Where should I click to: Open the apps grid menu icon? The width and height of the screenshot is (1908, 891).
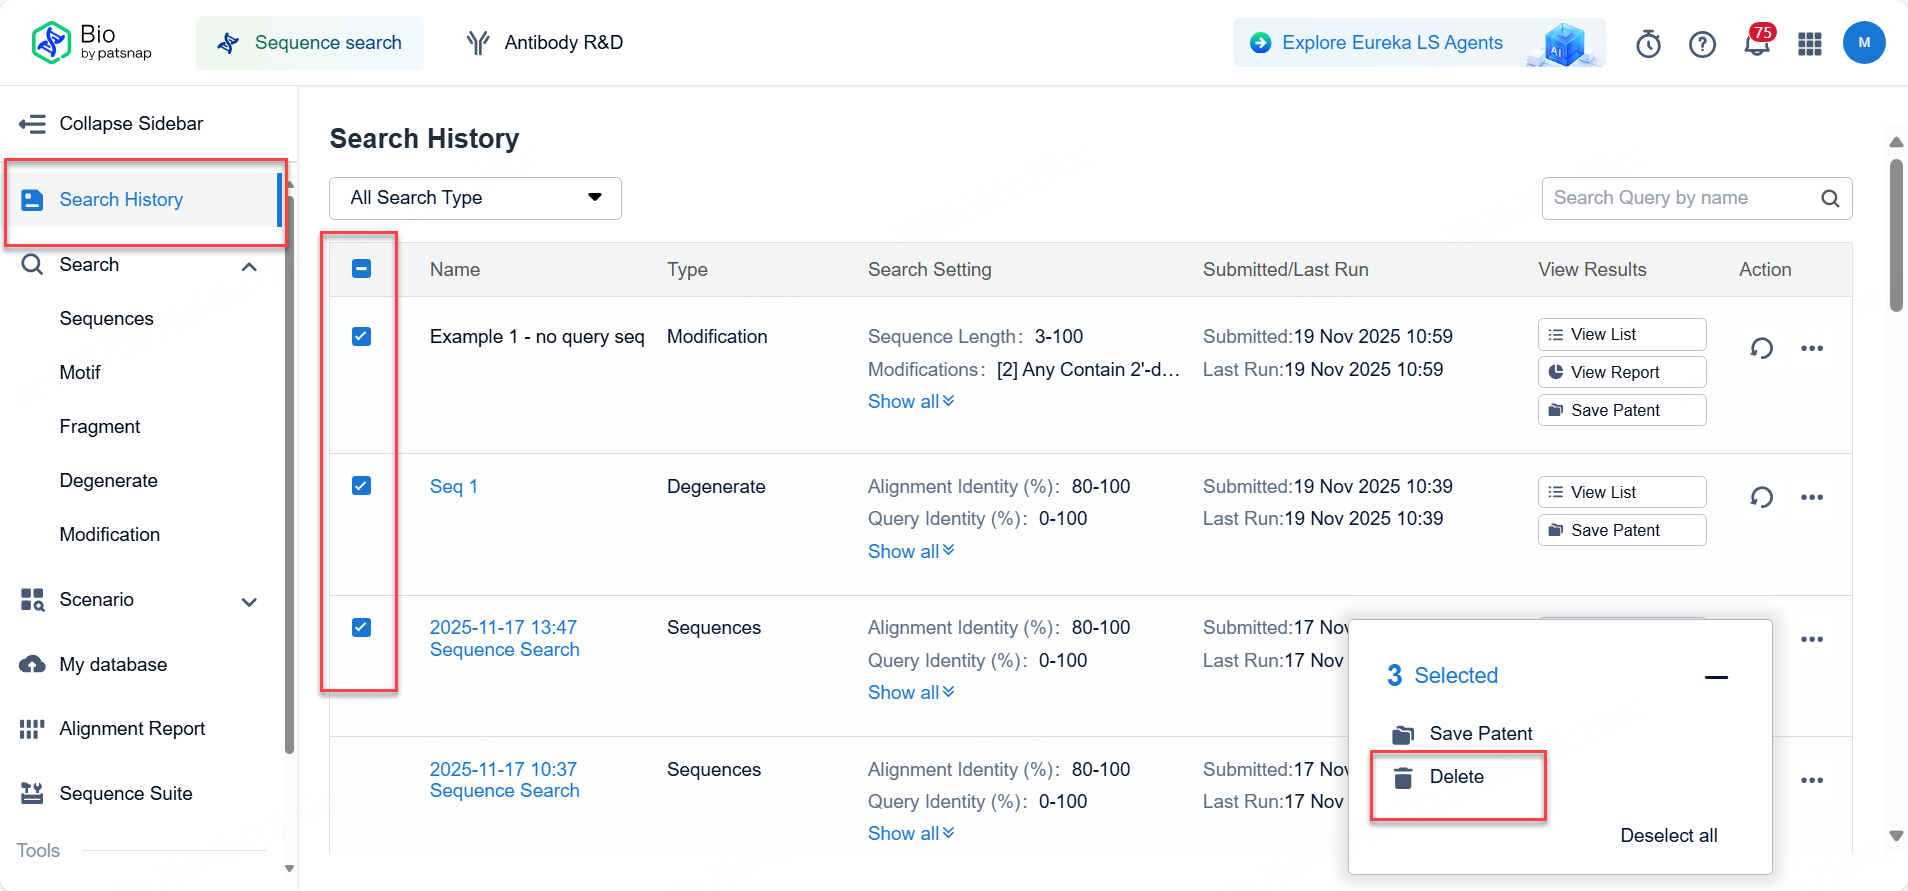tap(1810, 44)
